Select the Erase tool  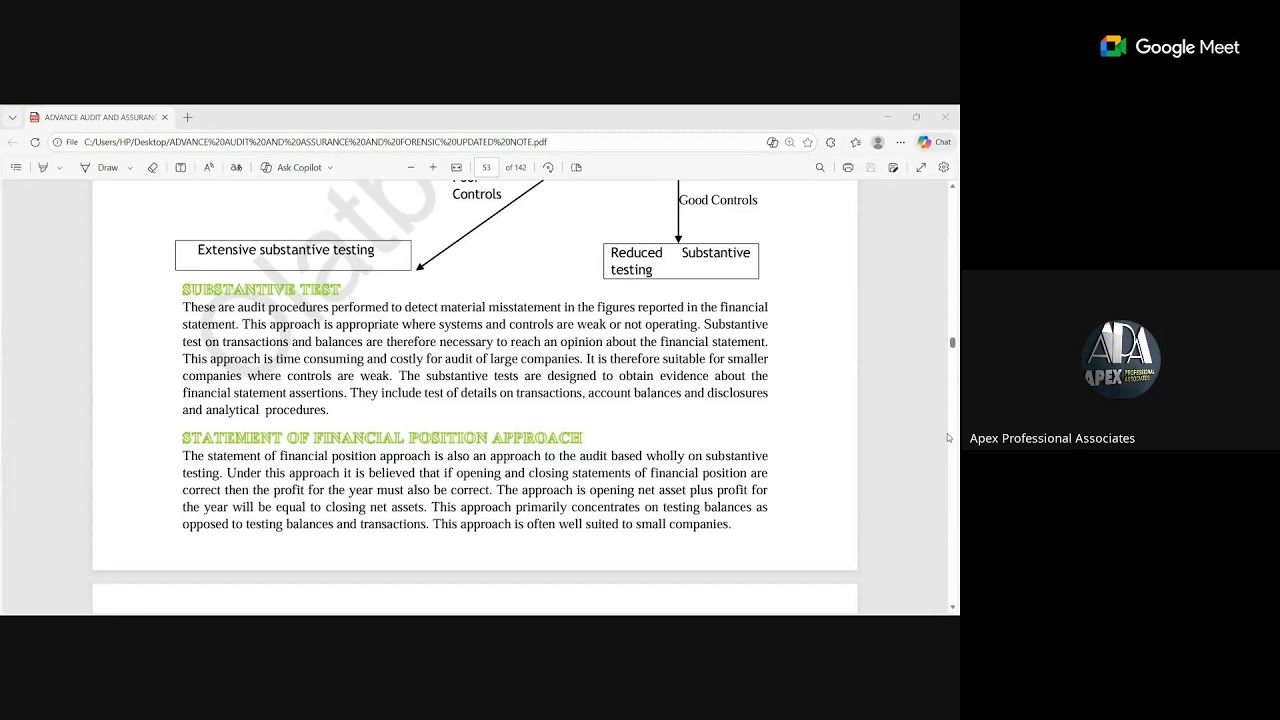(x=153, y=167)
